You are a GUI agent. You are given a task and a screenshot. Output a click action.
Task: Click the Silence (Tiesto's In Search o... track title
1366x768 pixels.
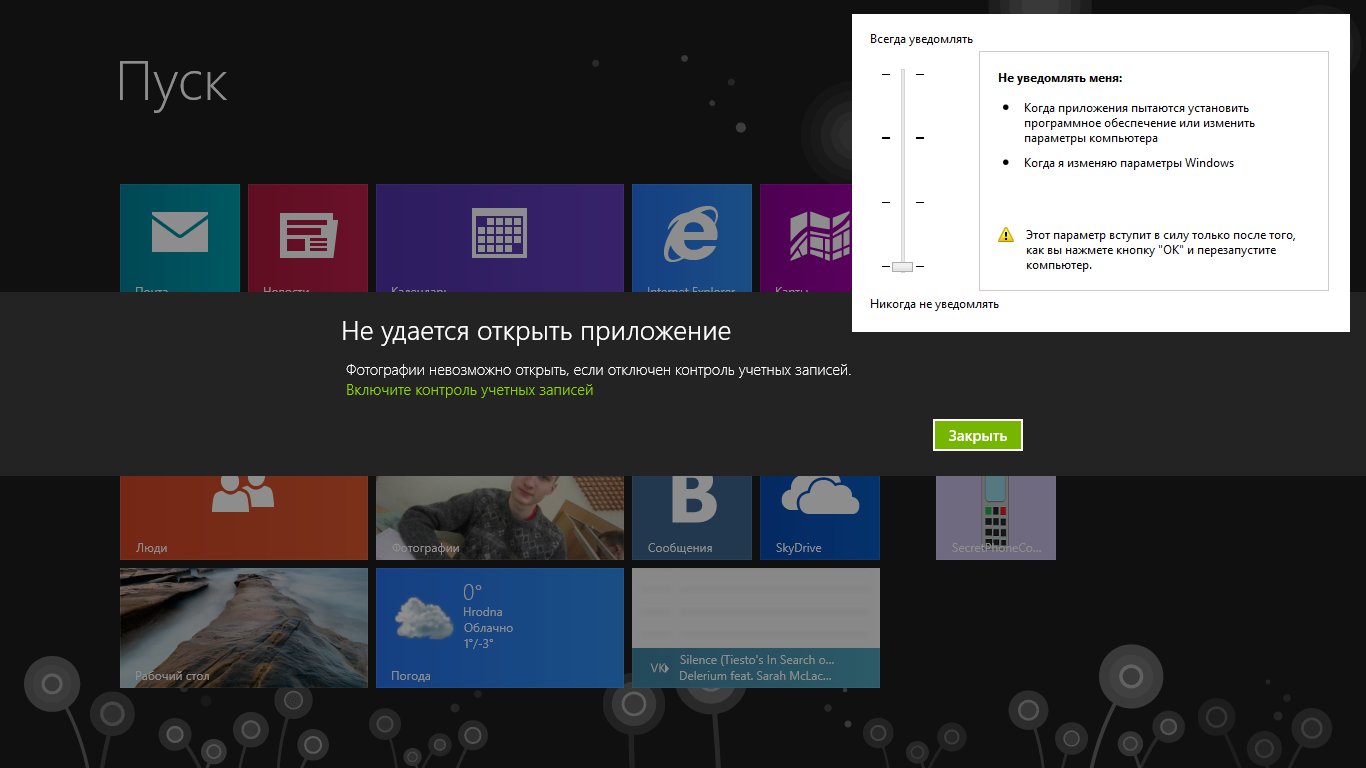click(757, 660)
